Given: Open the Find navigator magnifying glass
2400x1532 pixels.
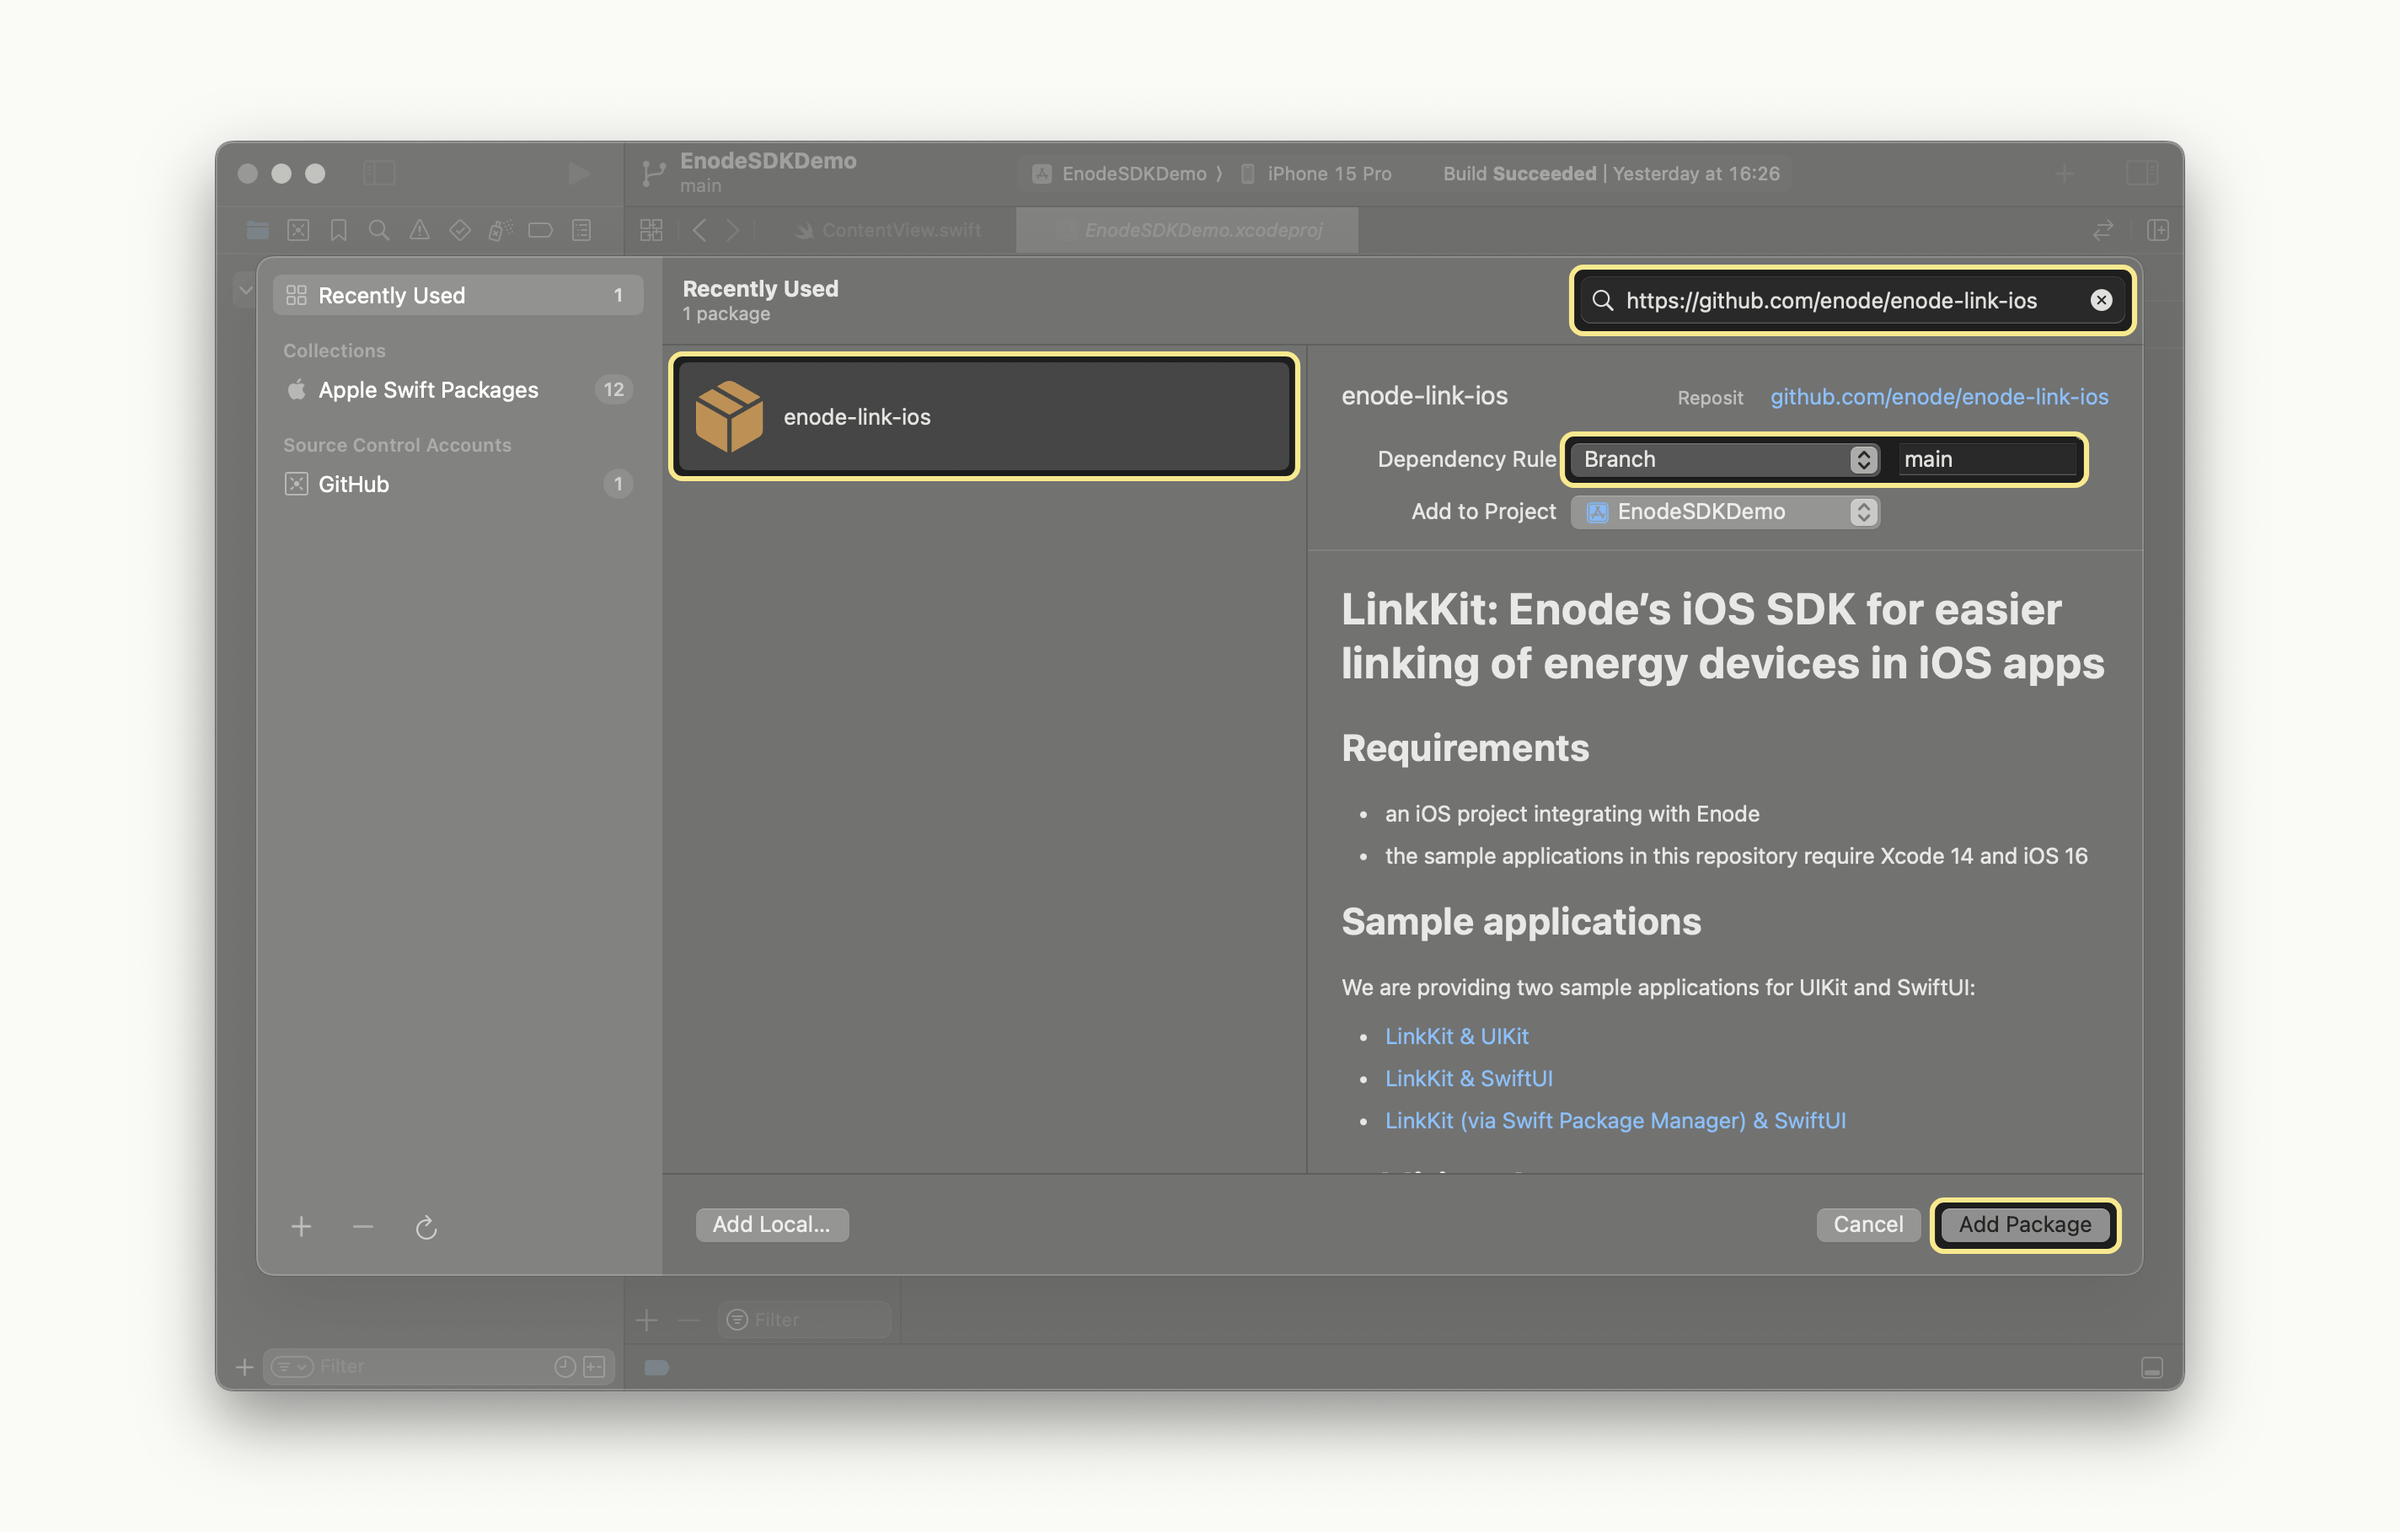Looking at the screenshot, I should [379, 230].
